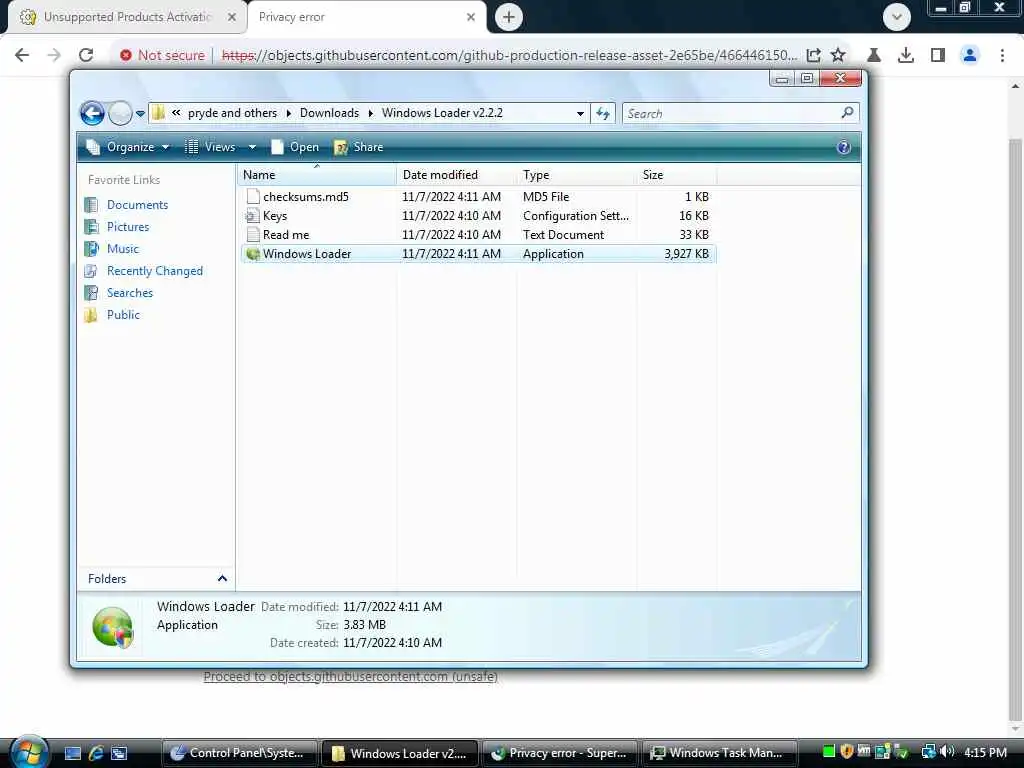Switch to Unsupported Products Activation tab
Viewport: 1024px width, 768px height.
[x=127, y=17]
